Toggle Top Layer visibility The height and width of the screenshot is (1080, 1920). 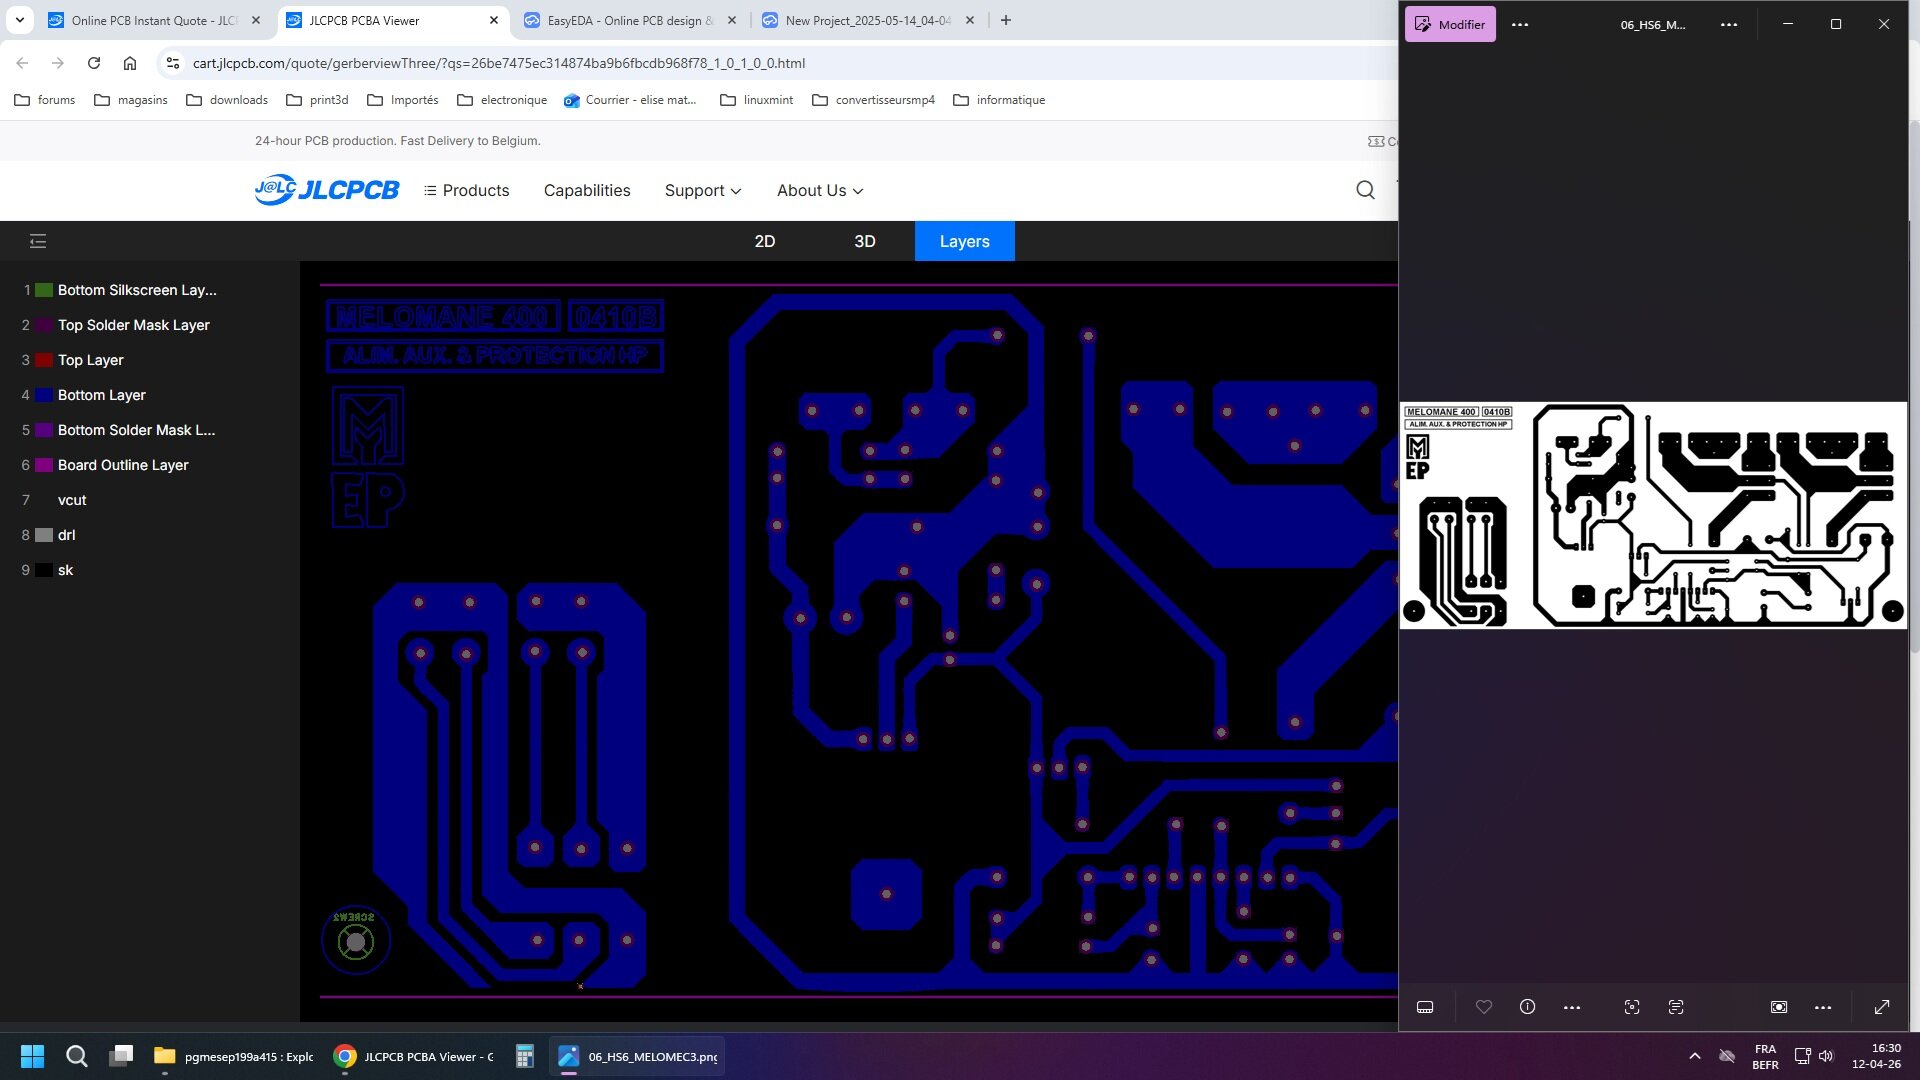(90, 360)
